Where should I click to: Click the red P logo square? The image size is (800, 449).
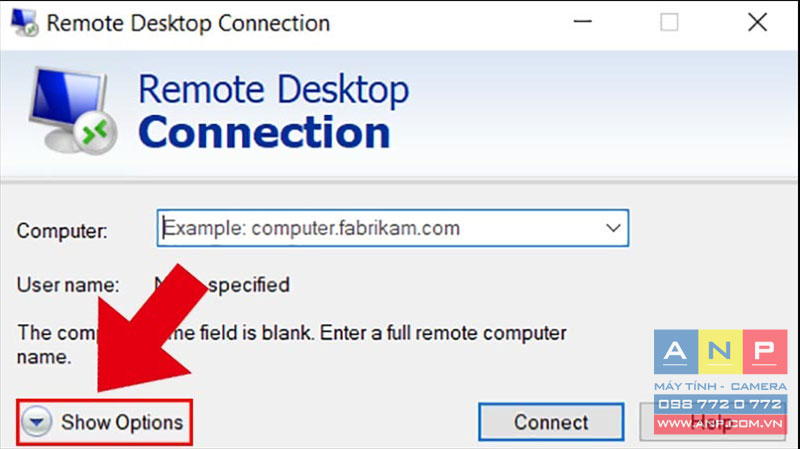coord(765,352)
